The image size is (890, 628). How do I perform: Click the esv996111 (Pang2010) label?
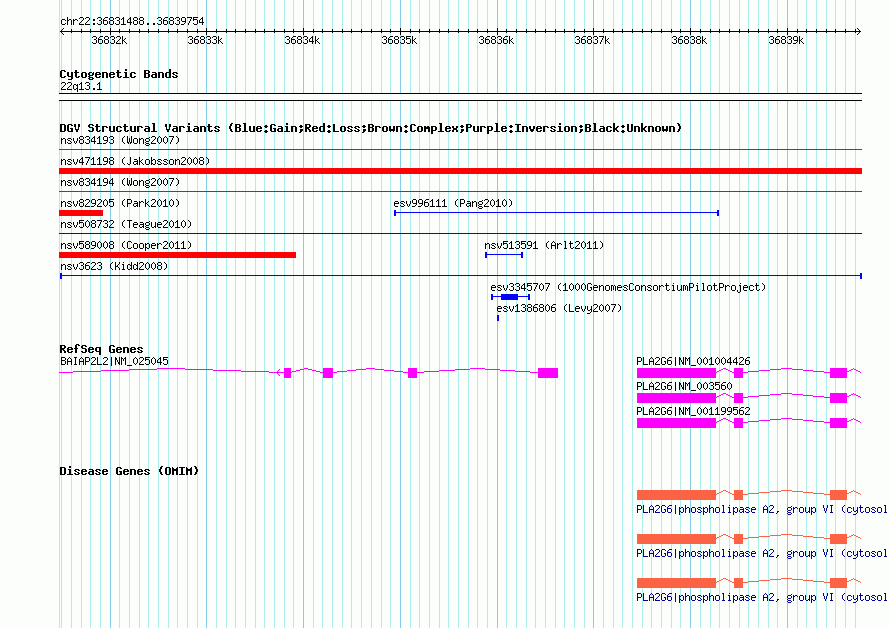point(453,203)
